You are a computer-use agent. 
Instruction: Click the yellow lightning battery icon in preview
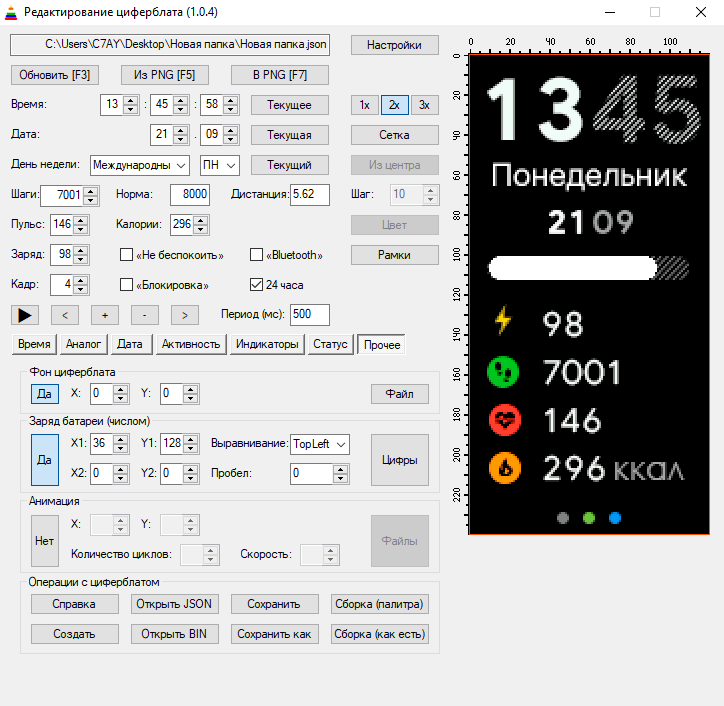tap(503, 320)
